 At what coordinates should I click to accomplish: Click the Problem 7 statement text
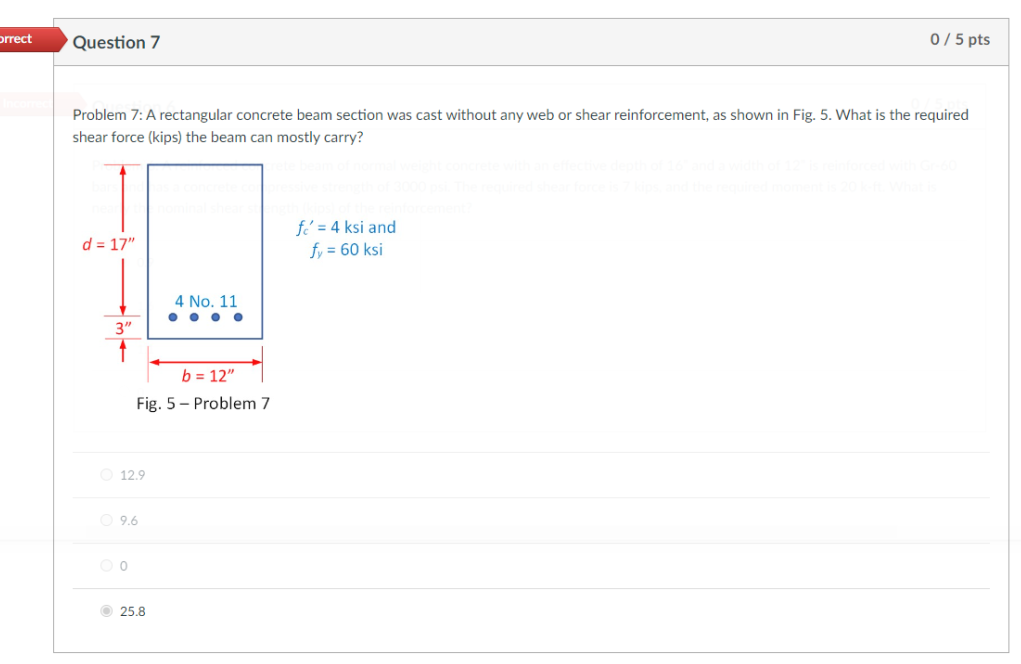coord(520,125)
